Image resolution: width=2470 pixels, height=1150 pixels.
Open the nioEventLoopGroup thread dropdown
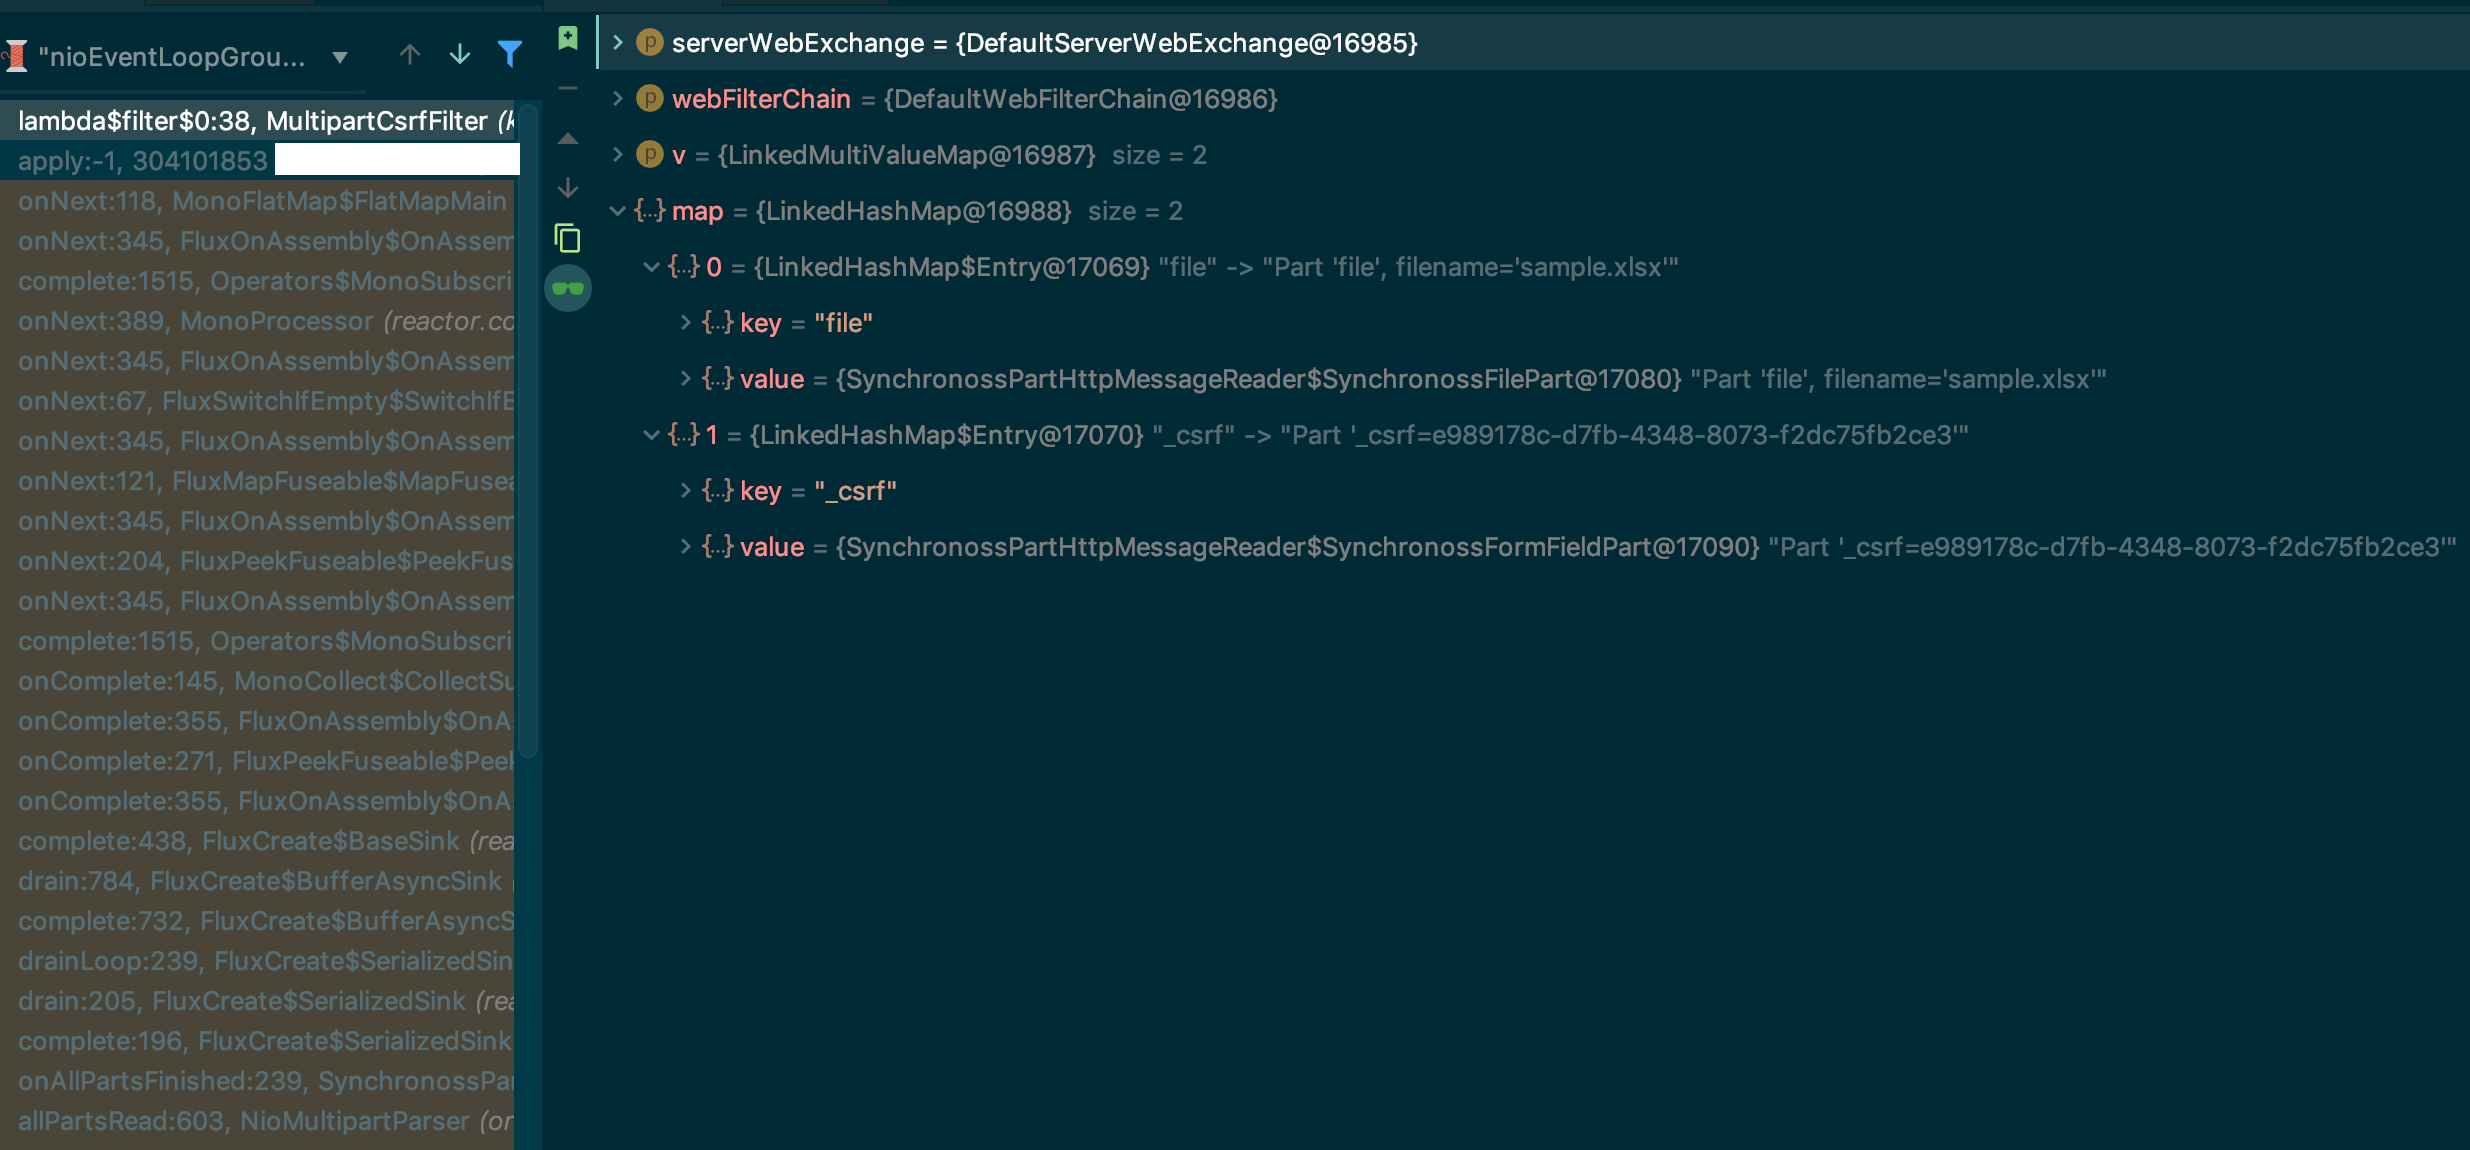(x=340, y=57)
